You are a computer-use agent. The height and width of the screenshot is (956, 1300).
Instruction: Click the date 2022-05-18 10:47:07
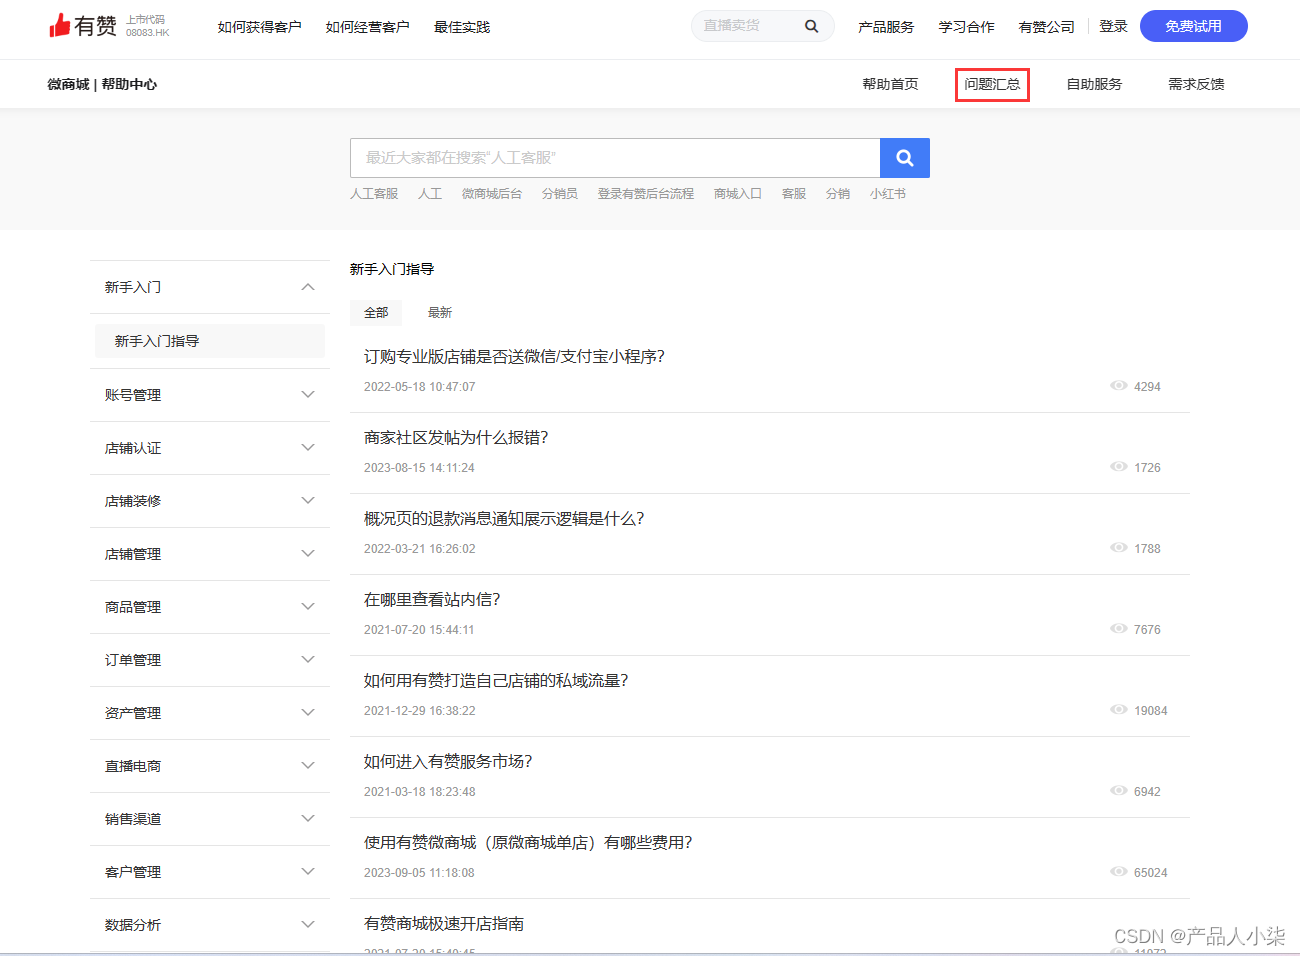point(420,387)
